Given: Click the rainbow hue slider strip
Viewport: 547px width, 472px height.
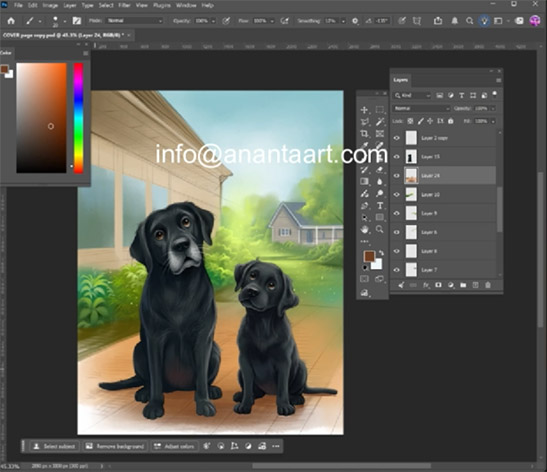Looking at the screenshot, I should pyautogui.click(x=78, y=118).
